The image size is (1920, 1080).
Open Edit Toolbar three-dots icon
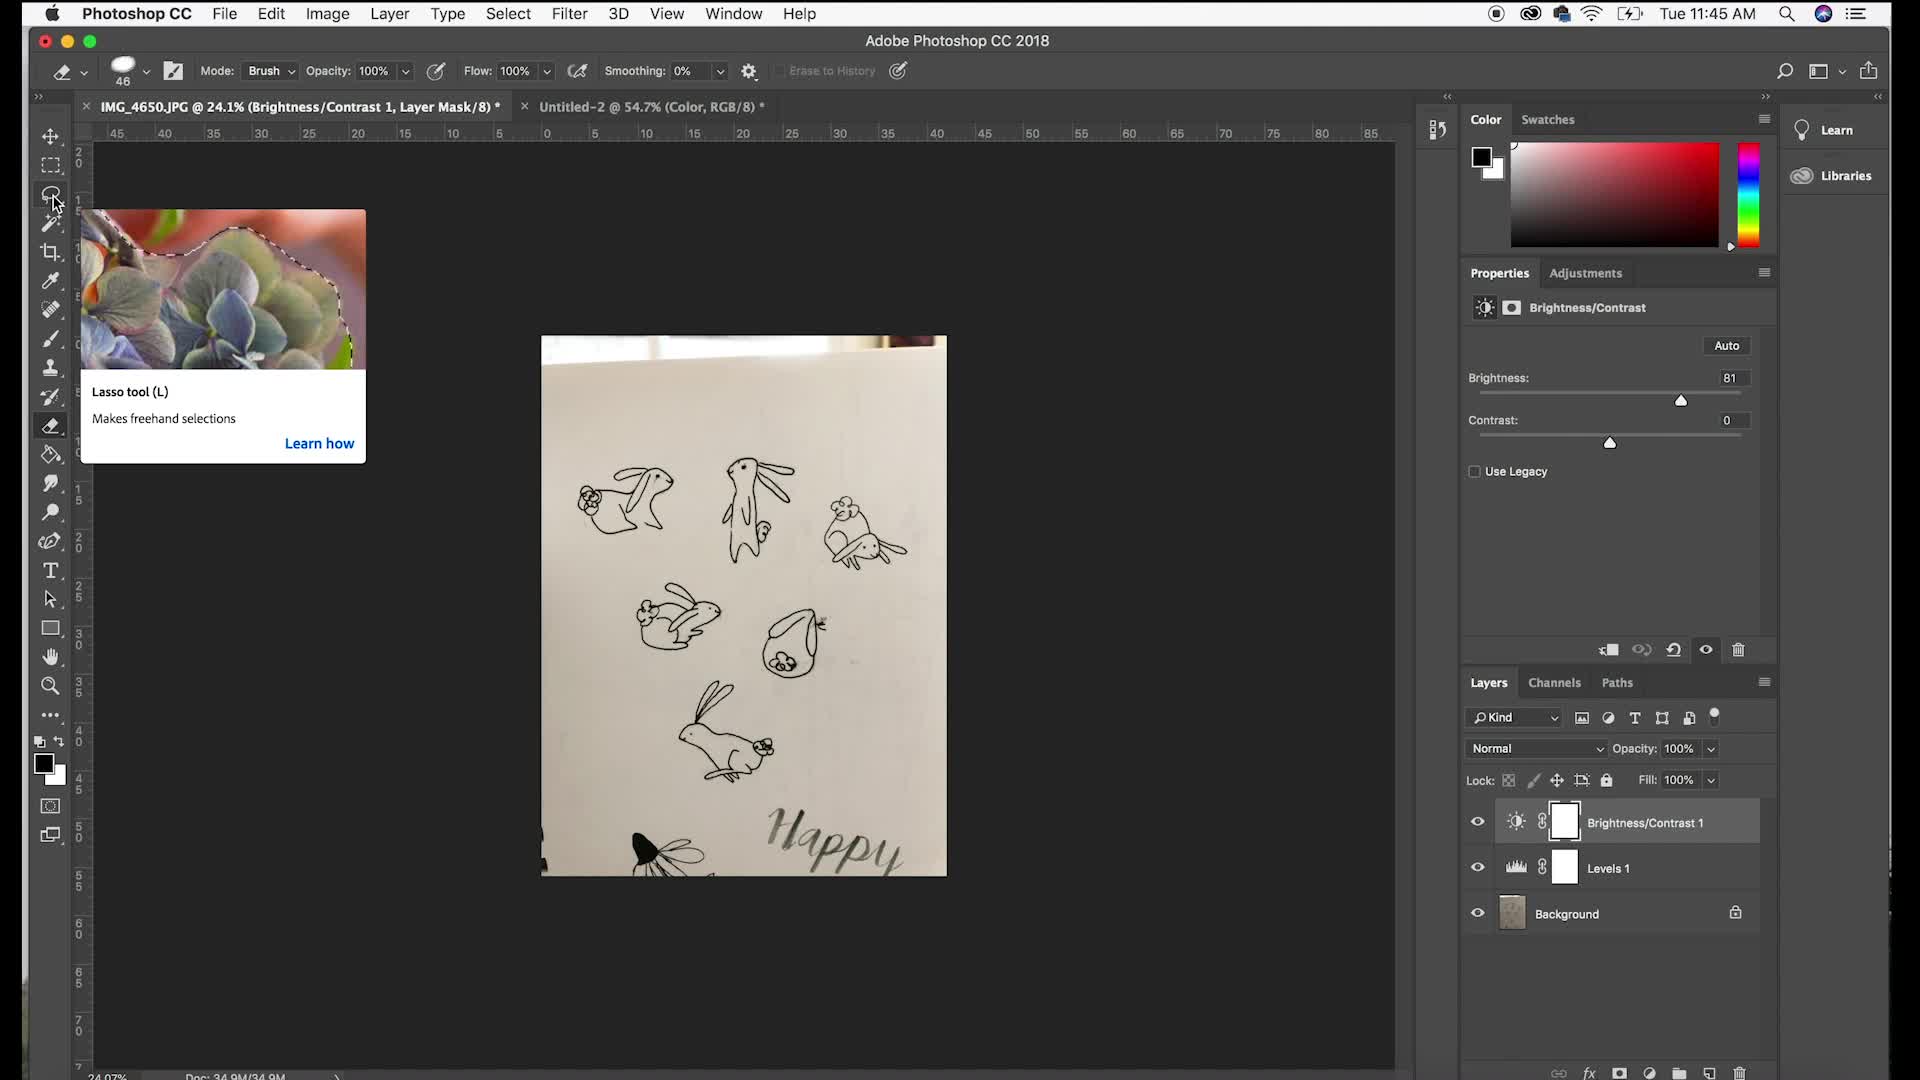pos(50,716)
